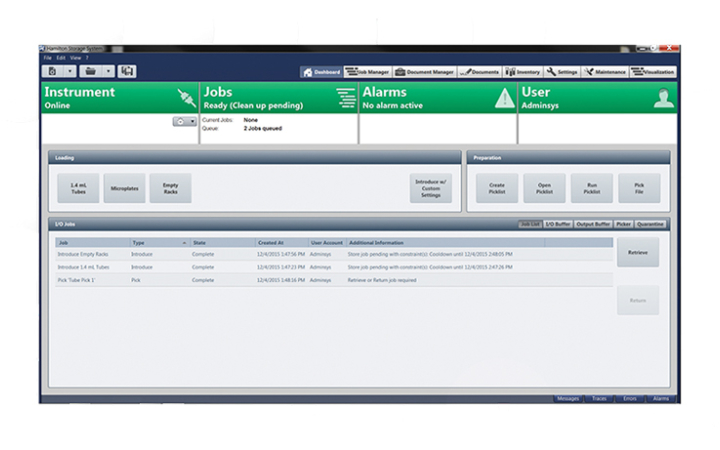Sort by the Job column header
Screen dimensions: 720x450
(x=93, y=243)
